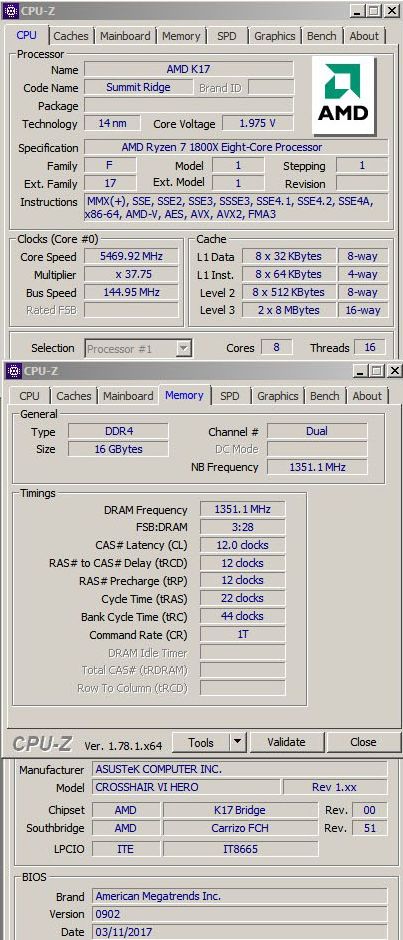The image size is (403, 940).
Task: Open SPD tab in the Memory window
Action: point(230,396)
